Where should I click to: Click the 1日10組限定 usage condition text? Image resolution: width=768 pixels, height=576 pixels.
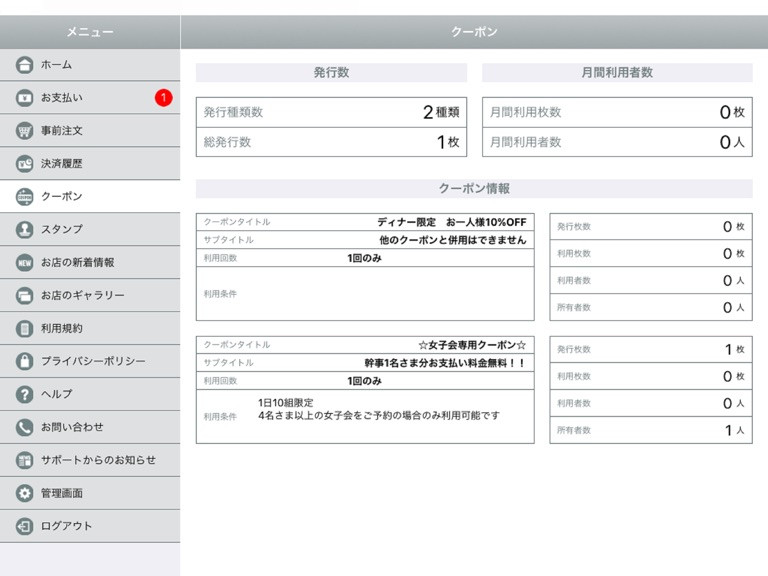click(286, 403)
